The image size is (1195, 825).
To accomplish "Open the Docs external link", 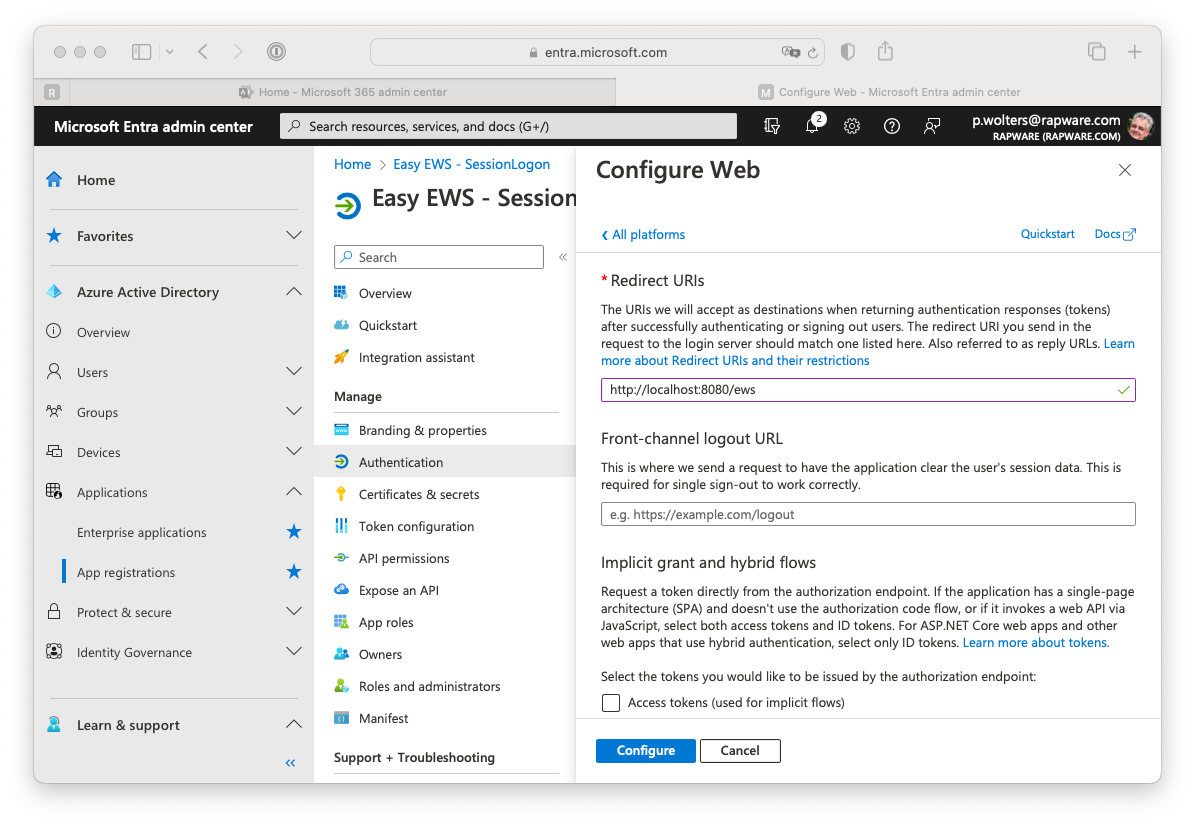I will tap(1115, 234).
